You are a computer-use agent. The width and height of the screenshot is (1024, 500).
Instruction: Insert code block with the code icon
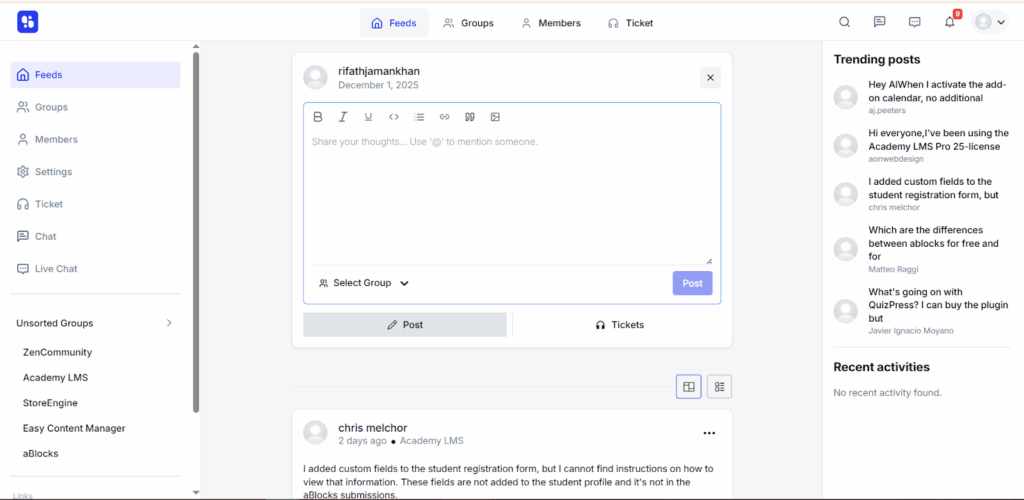coord(394,117)
